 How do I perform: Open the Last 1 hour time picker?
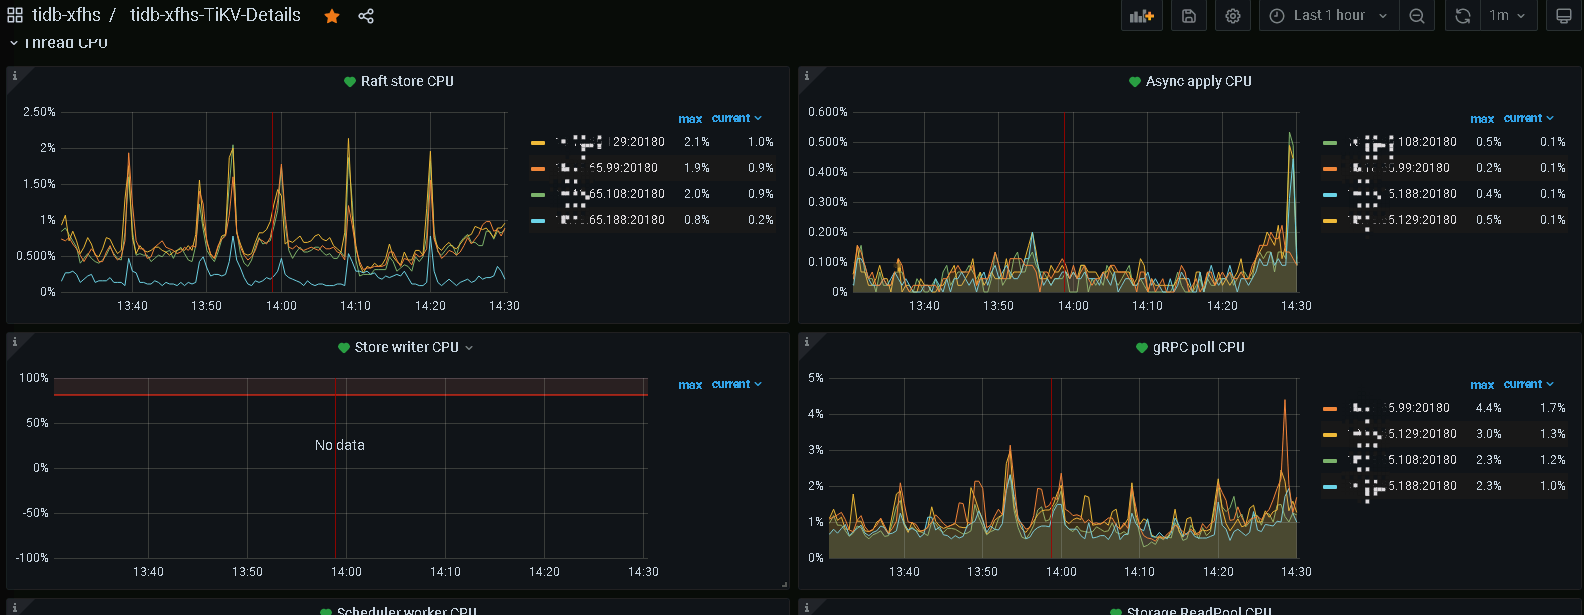coord(1329,16)
